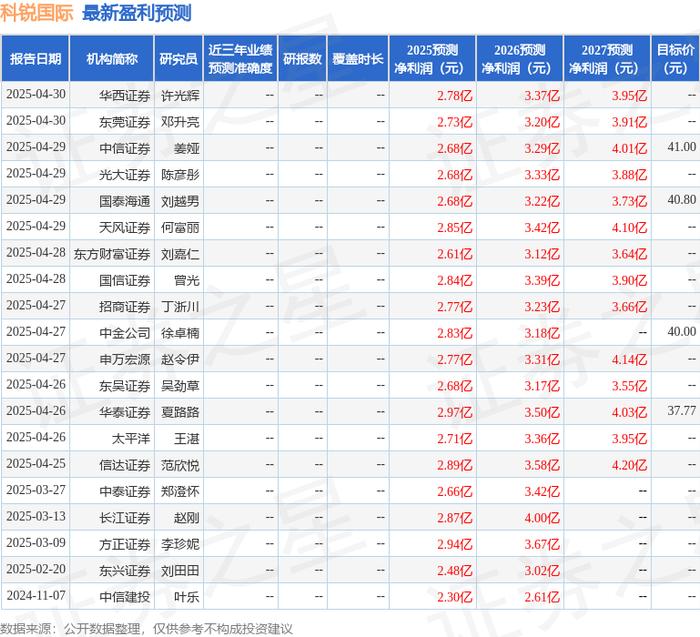Click institution 中信建投

[125, 597]
